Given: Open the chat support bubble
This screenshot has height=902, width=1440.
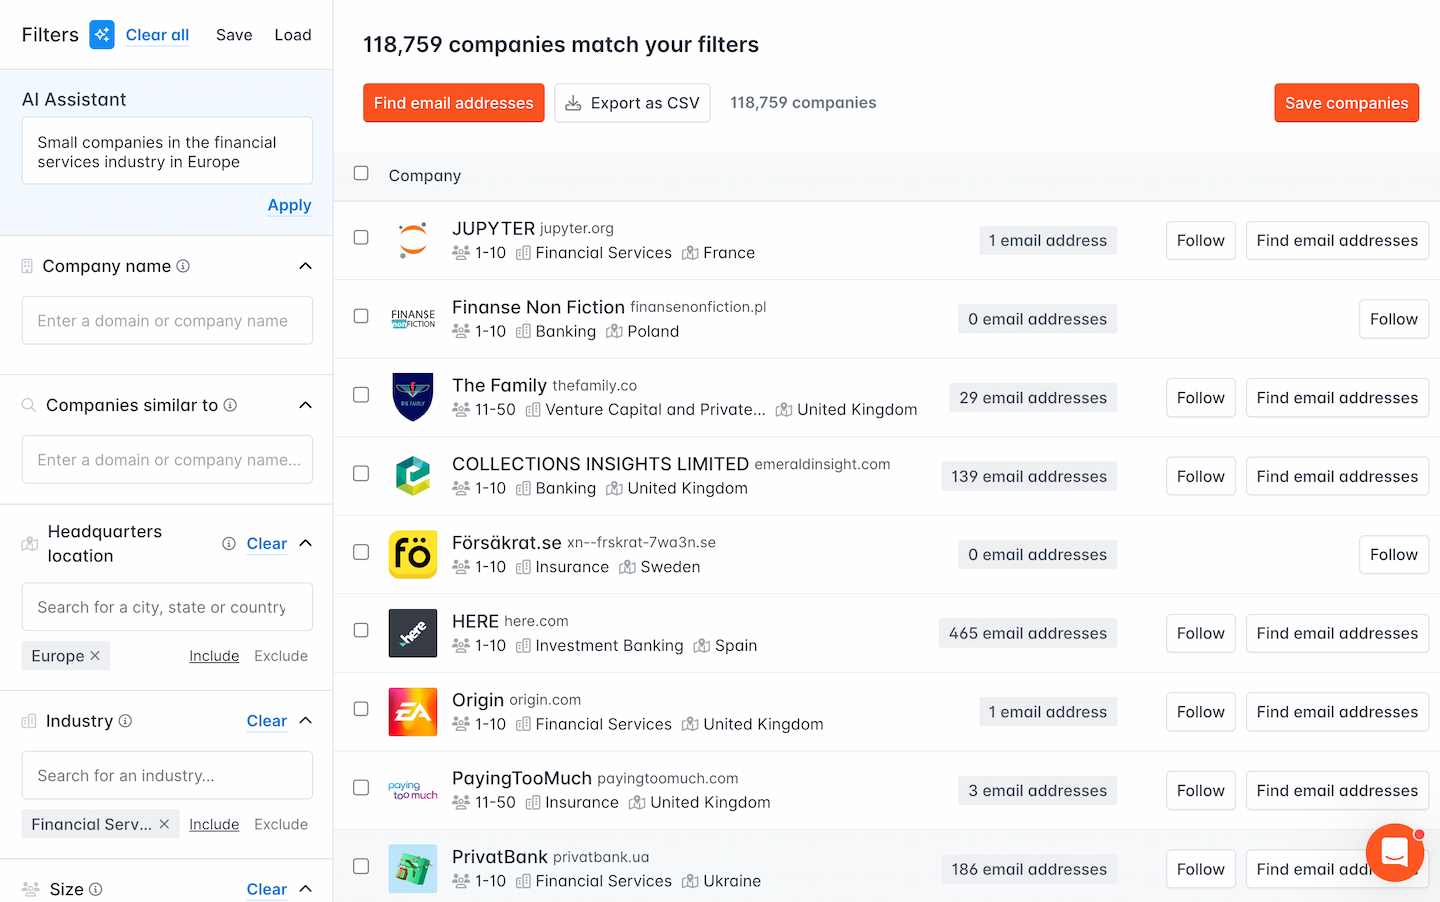Looking at the screenshot, I should (1394, 852).
